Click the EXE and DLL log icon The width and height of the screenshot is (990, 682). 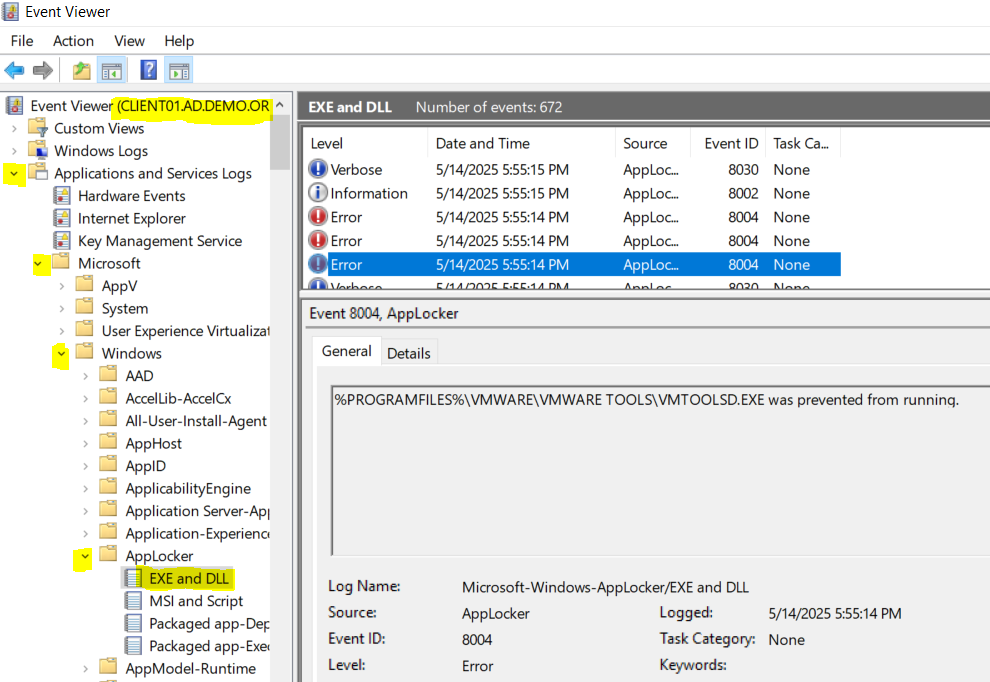[133, 578]
